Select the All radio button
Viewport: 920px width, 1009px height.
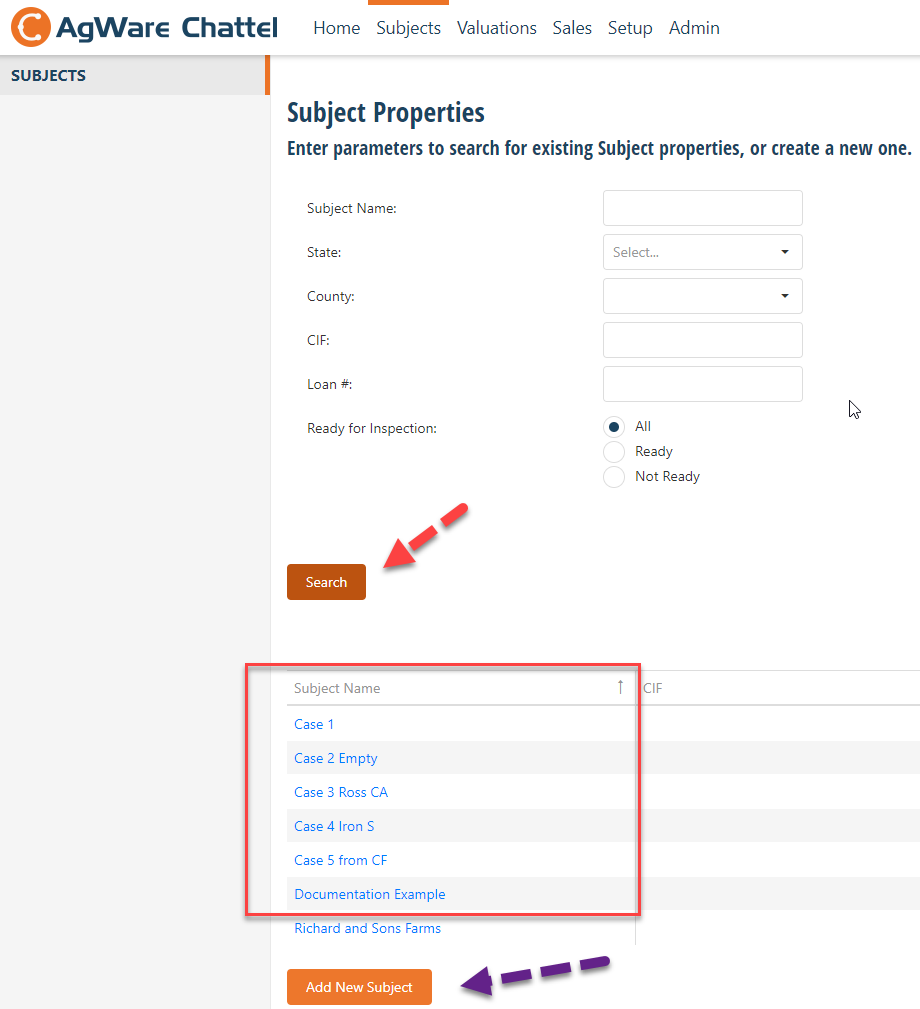614,427
